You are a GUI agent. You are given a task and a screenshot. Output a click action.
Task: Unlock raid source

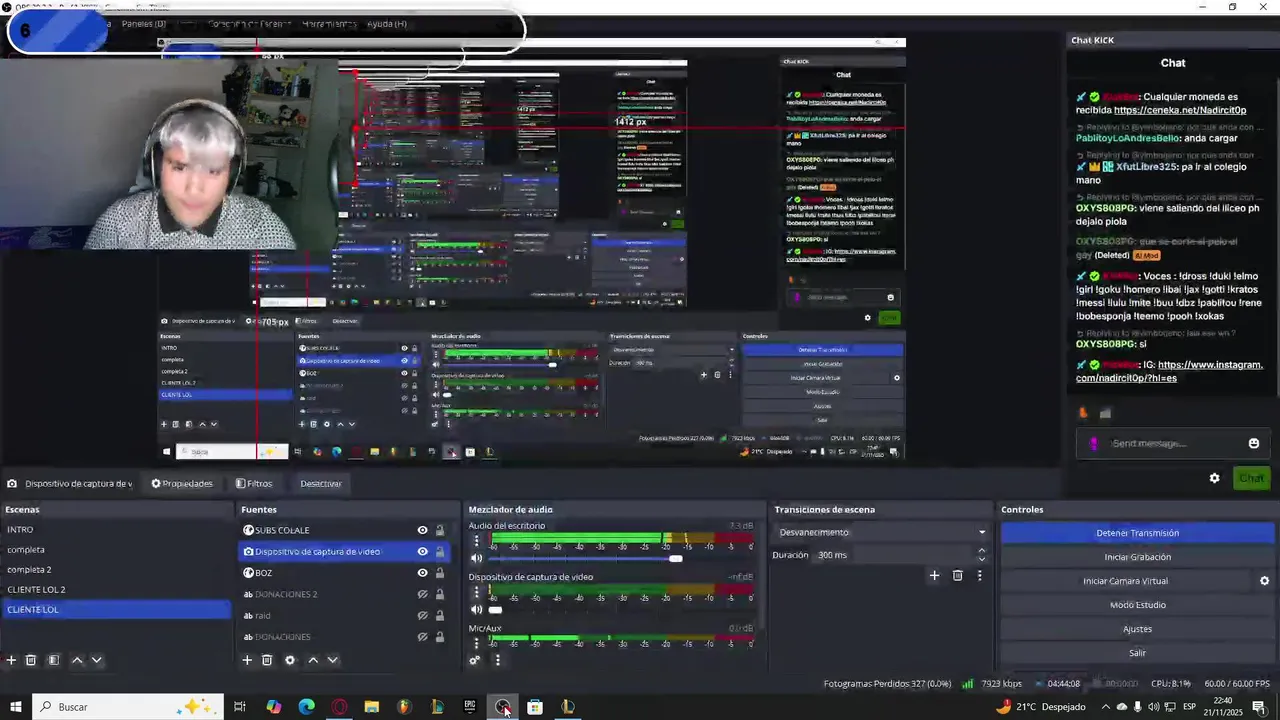coord(440,616)
